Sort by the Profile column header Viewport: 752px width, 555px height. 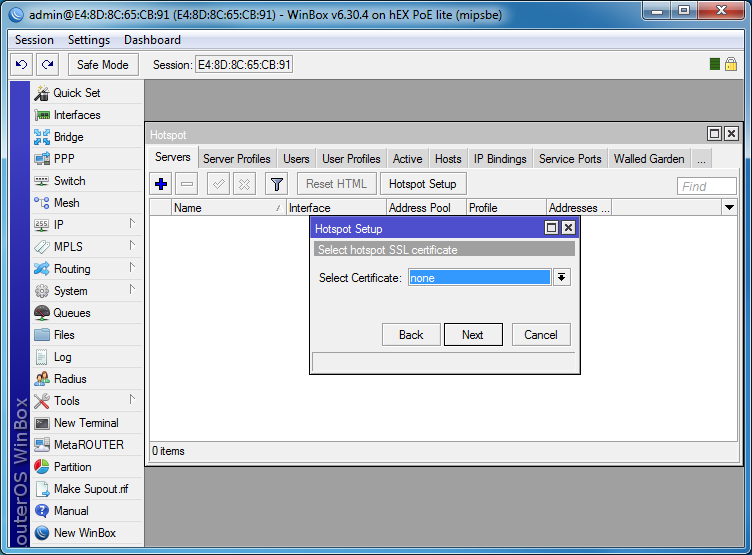[506, 208]
